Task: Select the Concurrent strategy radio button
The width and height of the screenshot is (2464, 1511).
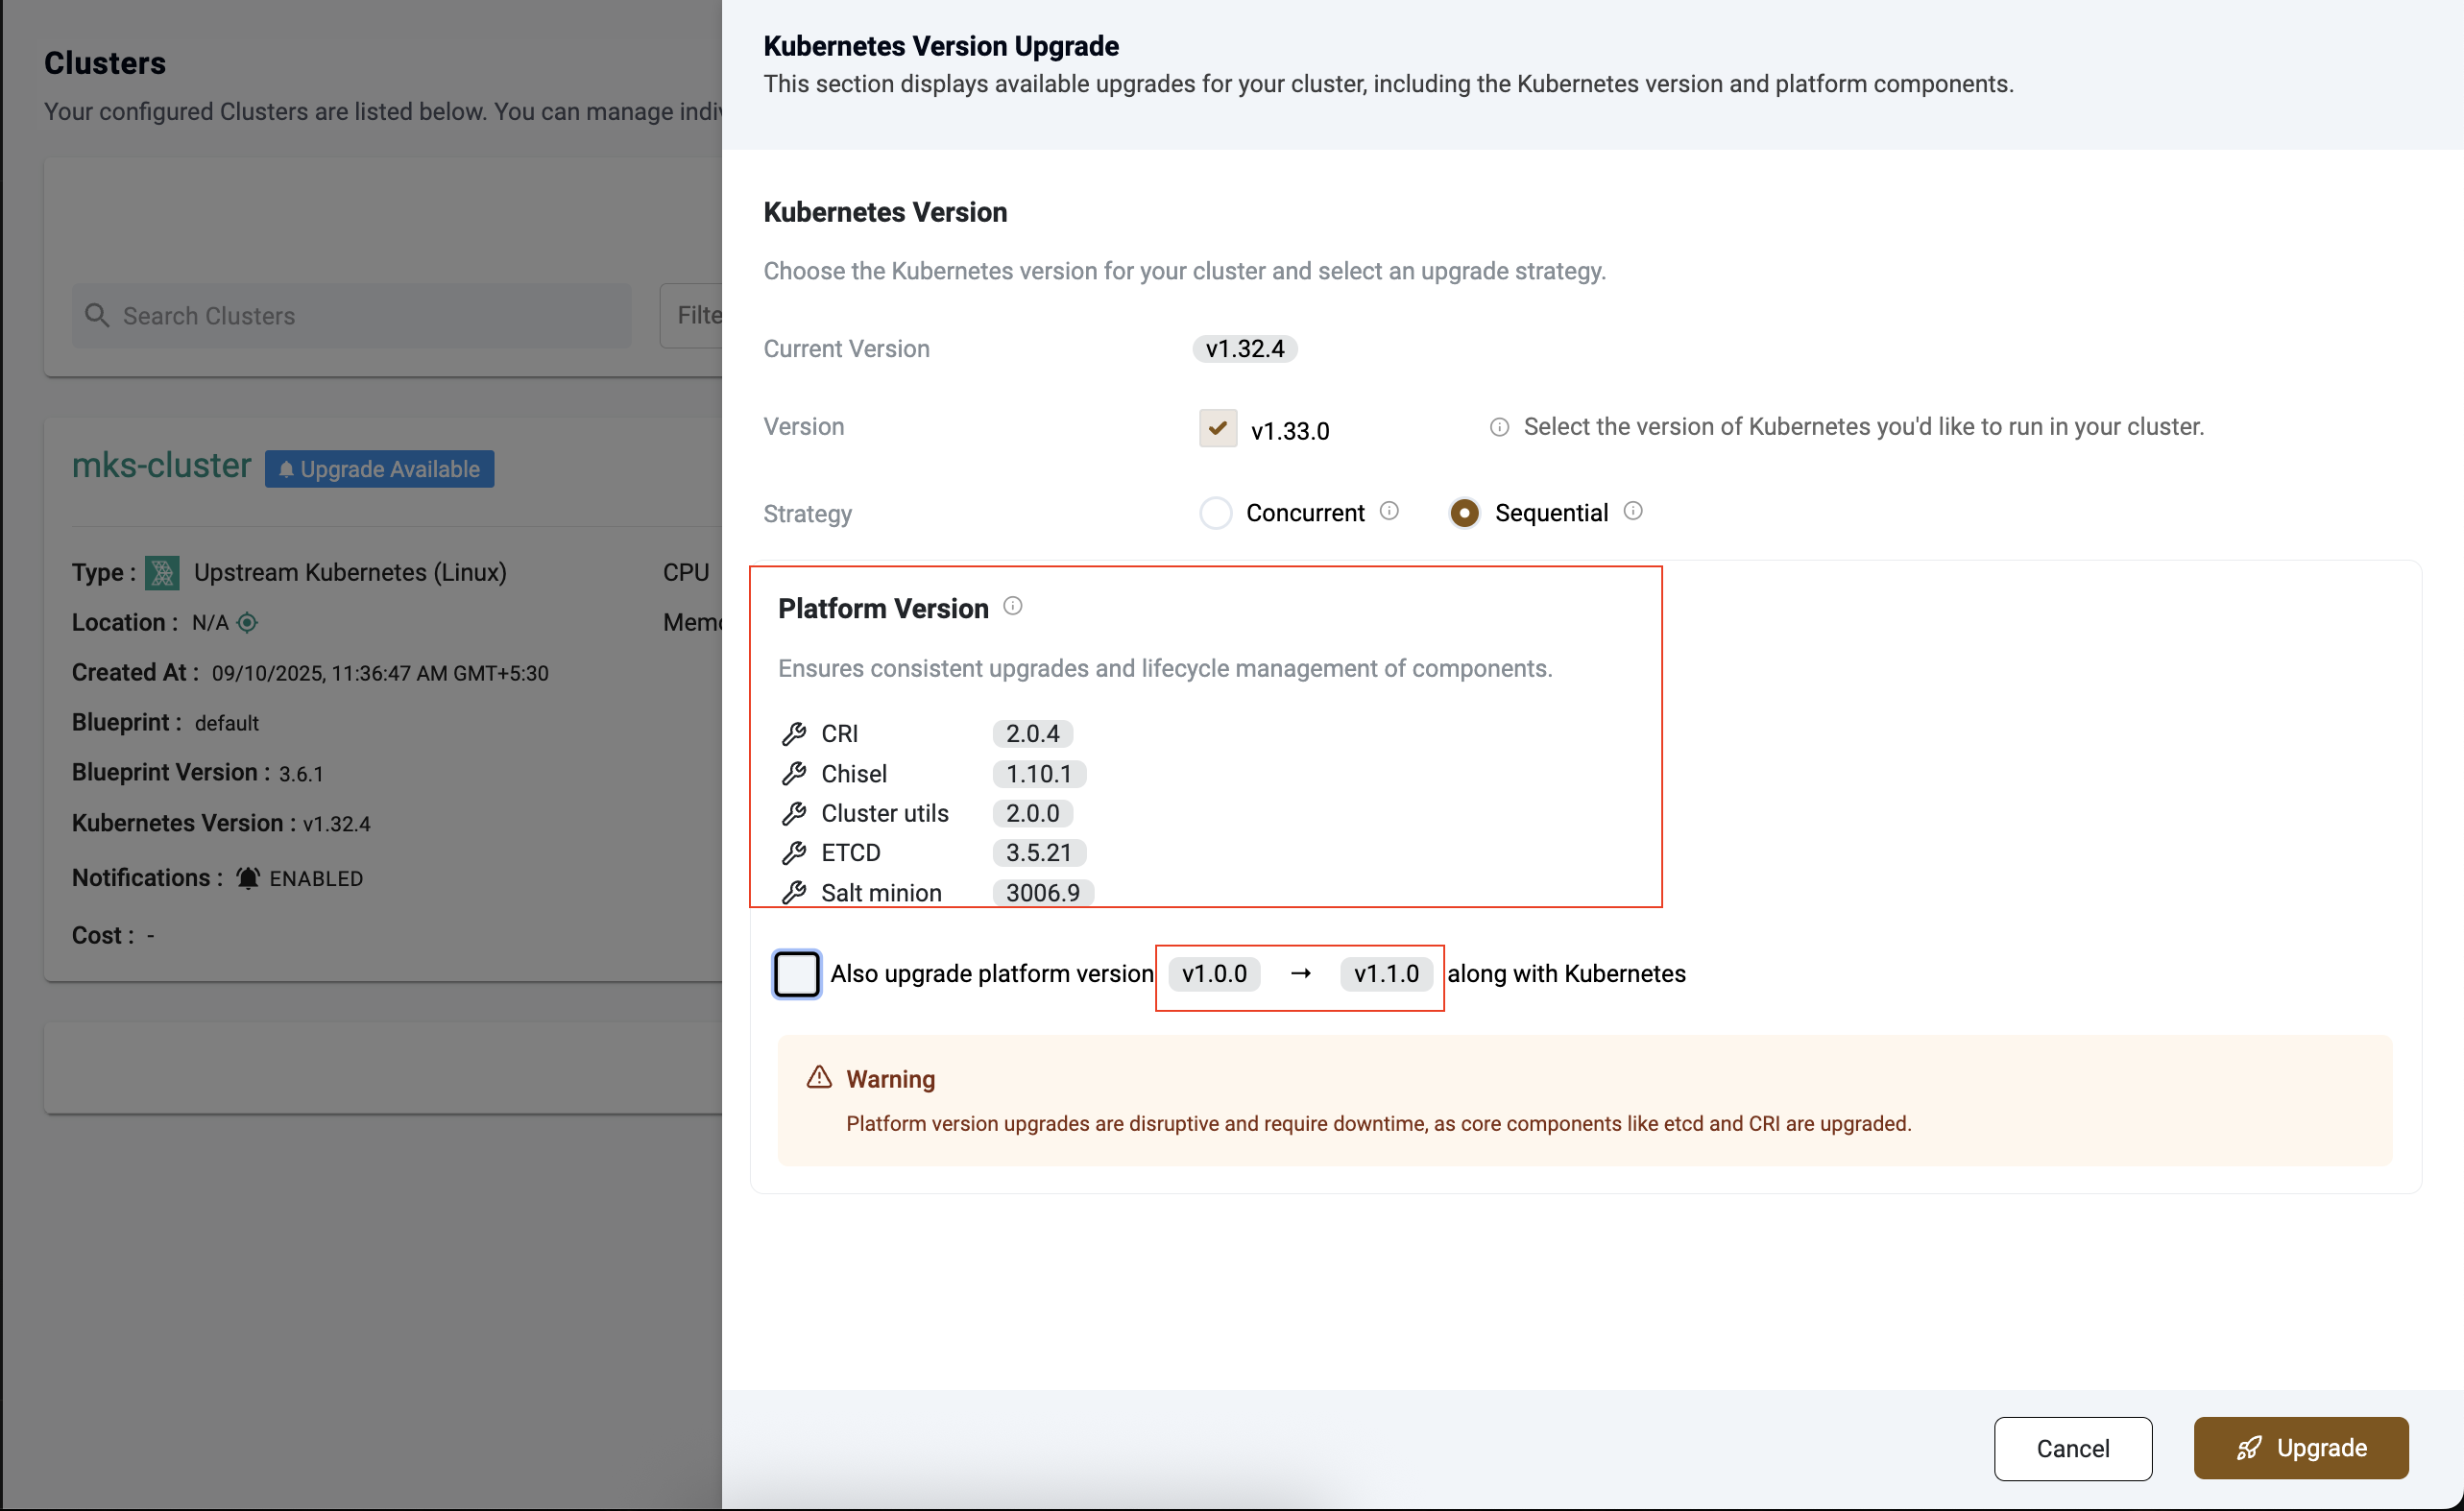Action: pyautogui.click(x=1215, y=513)
